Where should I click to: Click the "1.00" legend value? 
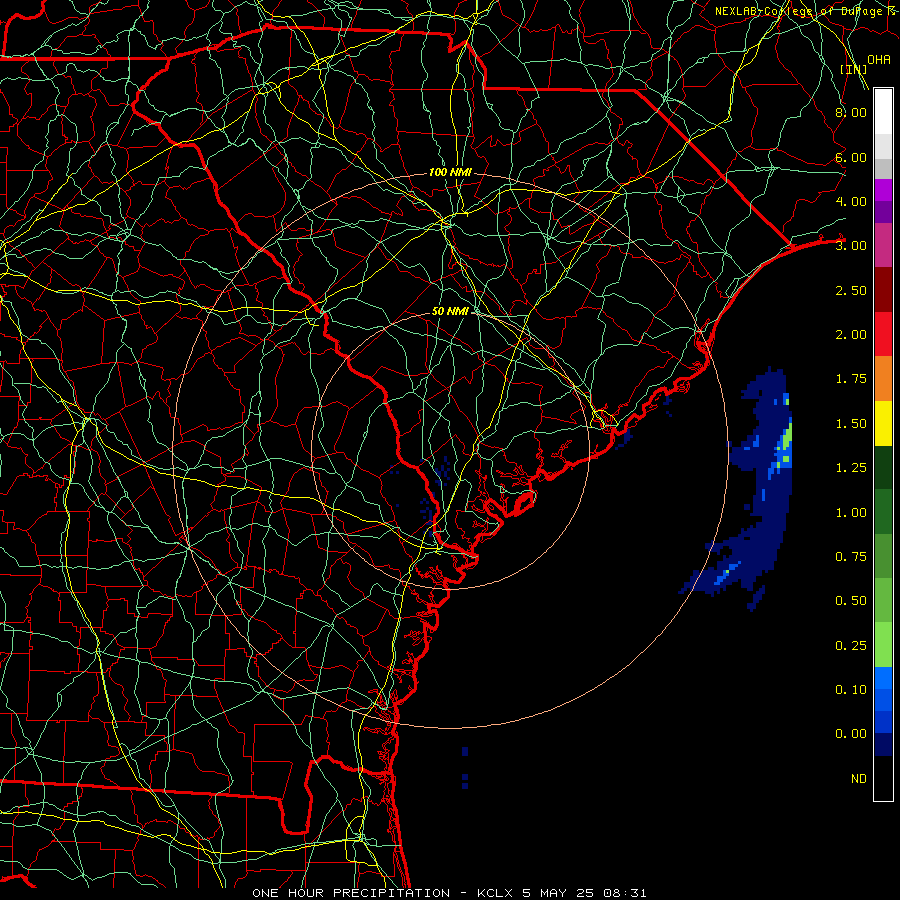point(851,513)
